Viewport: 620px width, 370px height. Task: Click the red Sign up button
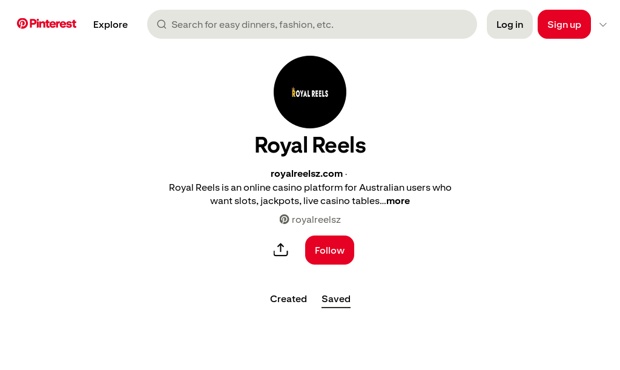[x=564, y=25]
